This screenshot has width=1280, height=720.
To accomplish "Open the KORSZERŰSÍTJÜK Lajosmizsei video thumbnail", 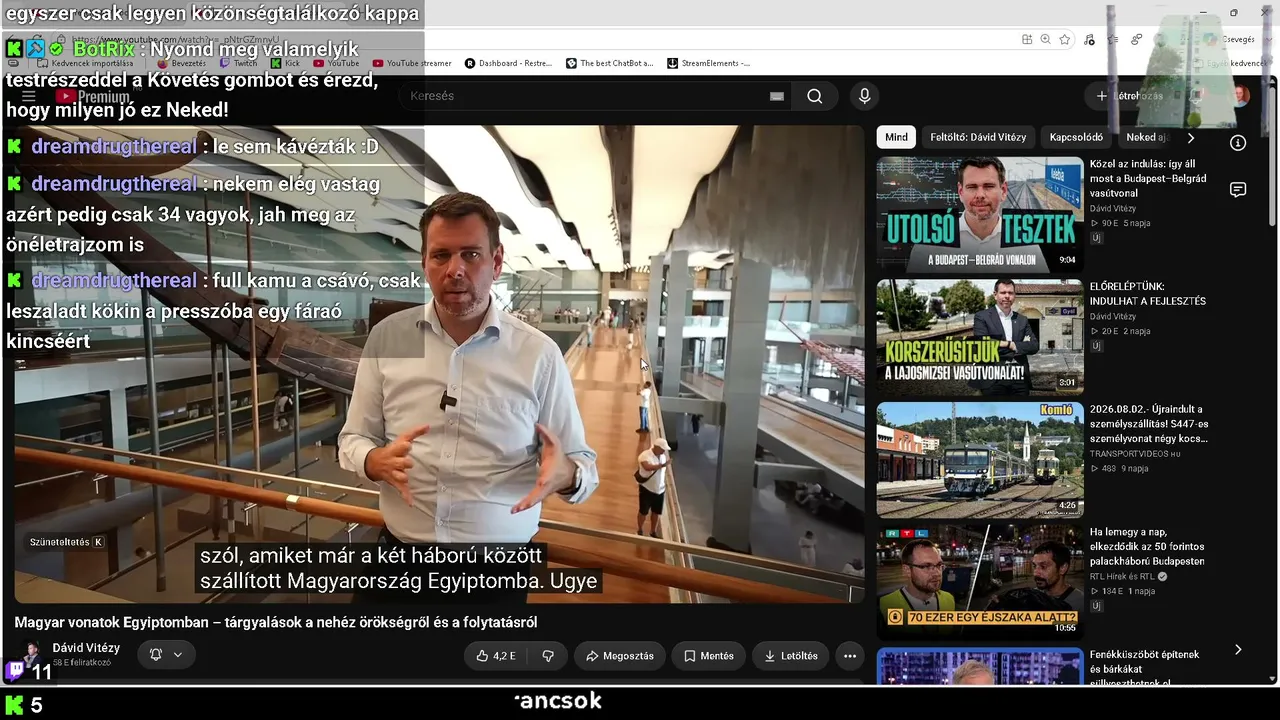I will [980, 337].
